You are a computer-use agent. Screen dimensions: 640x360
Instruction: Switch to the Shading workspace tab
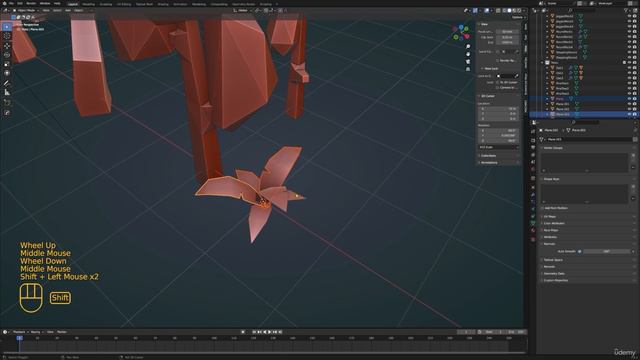click(x=163, y=4)
